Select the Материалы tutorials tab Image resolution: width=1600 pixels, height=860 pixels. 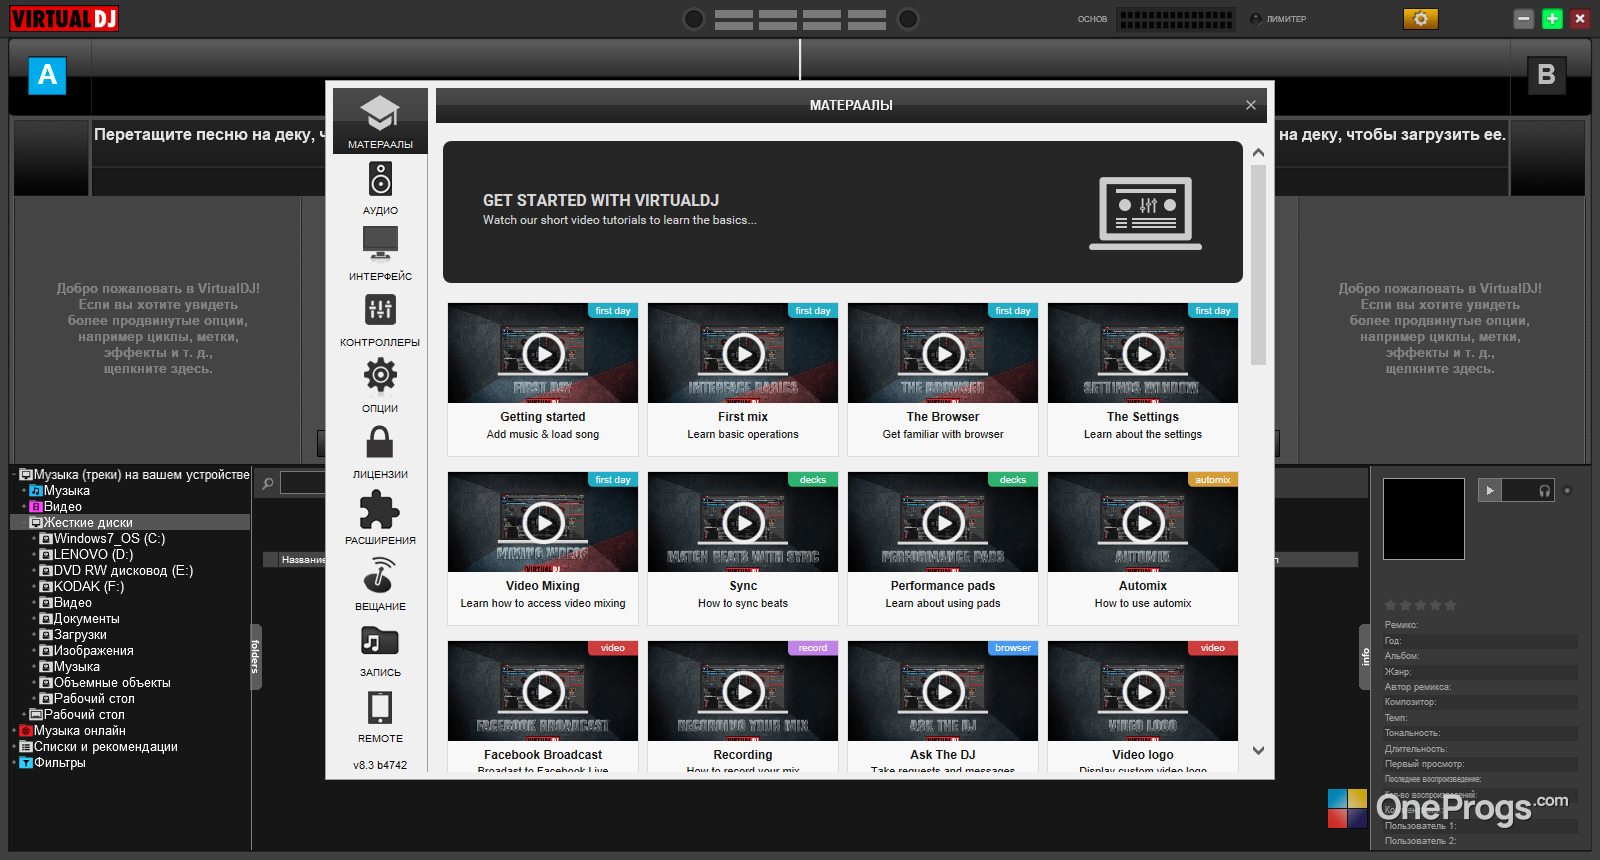tap(380, 121)
